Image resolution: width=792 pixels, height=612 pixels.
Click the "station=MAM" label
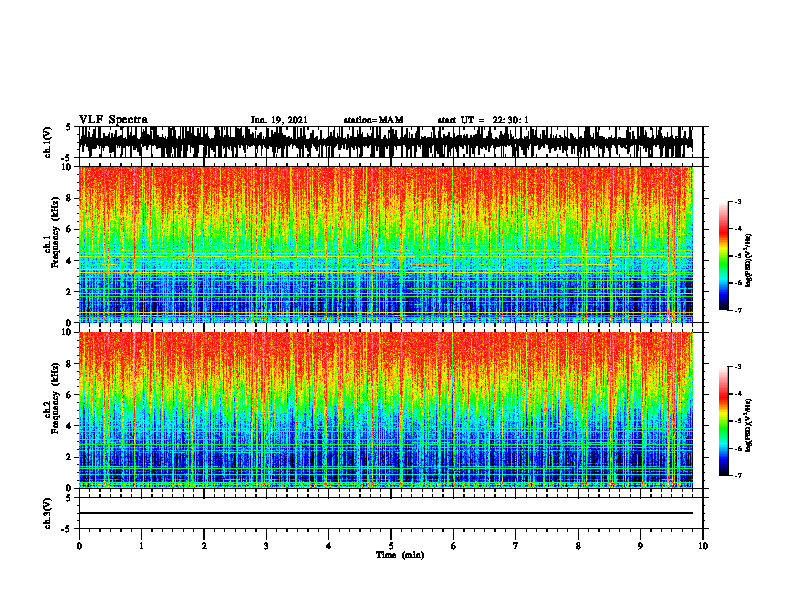coord(373,120)
